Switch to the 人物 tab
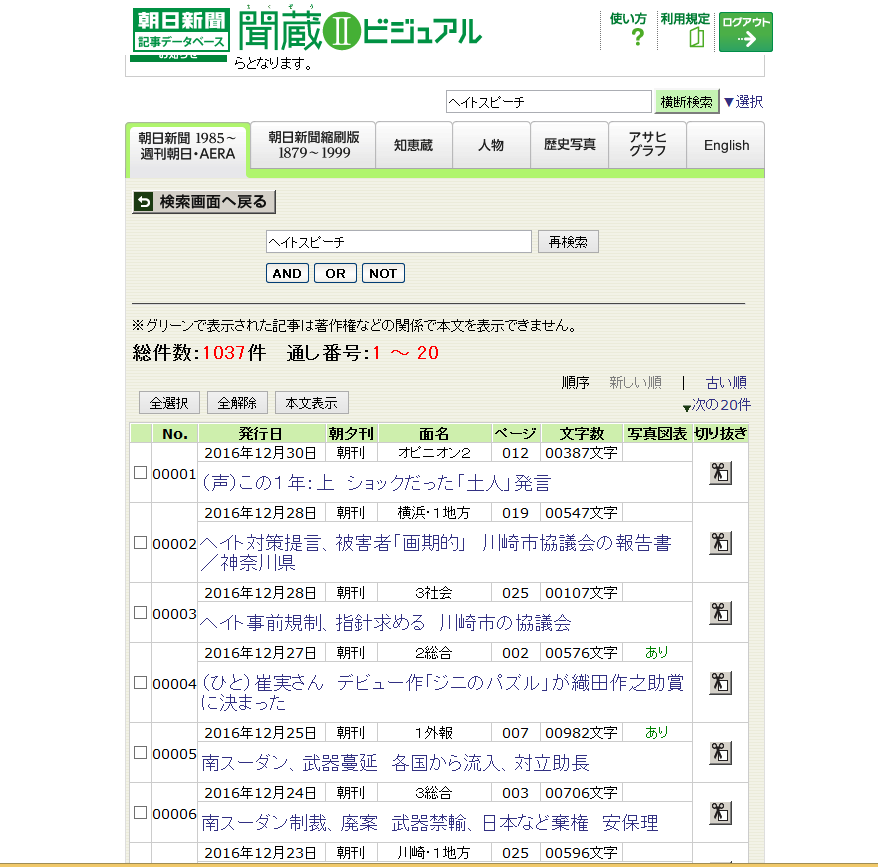 click(492, 145)
